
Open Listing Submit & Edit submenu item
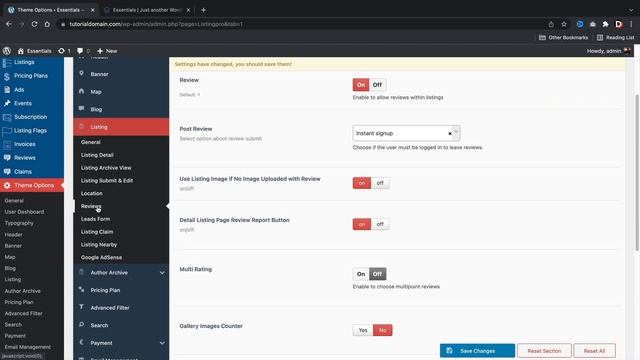click(x=107, y=181)
